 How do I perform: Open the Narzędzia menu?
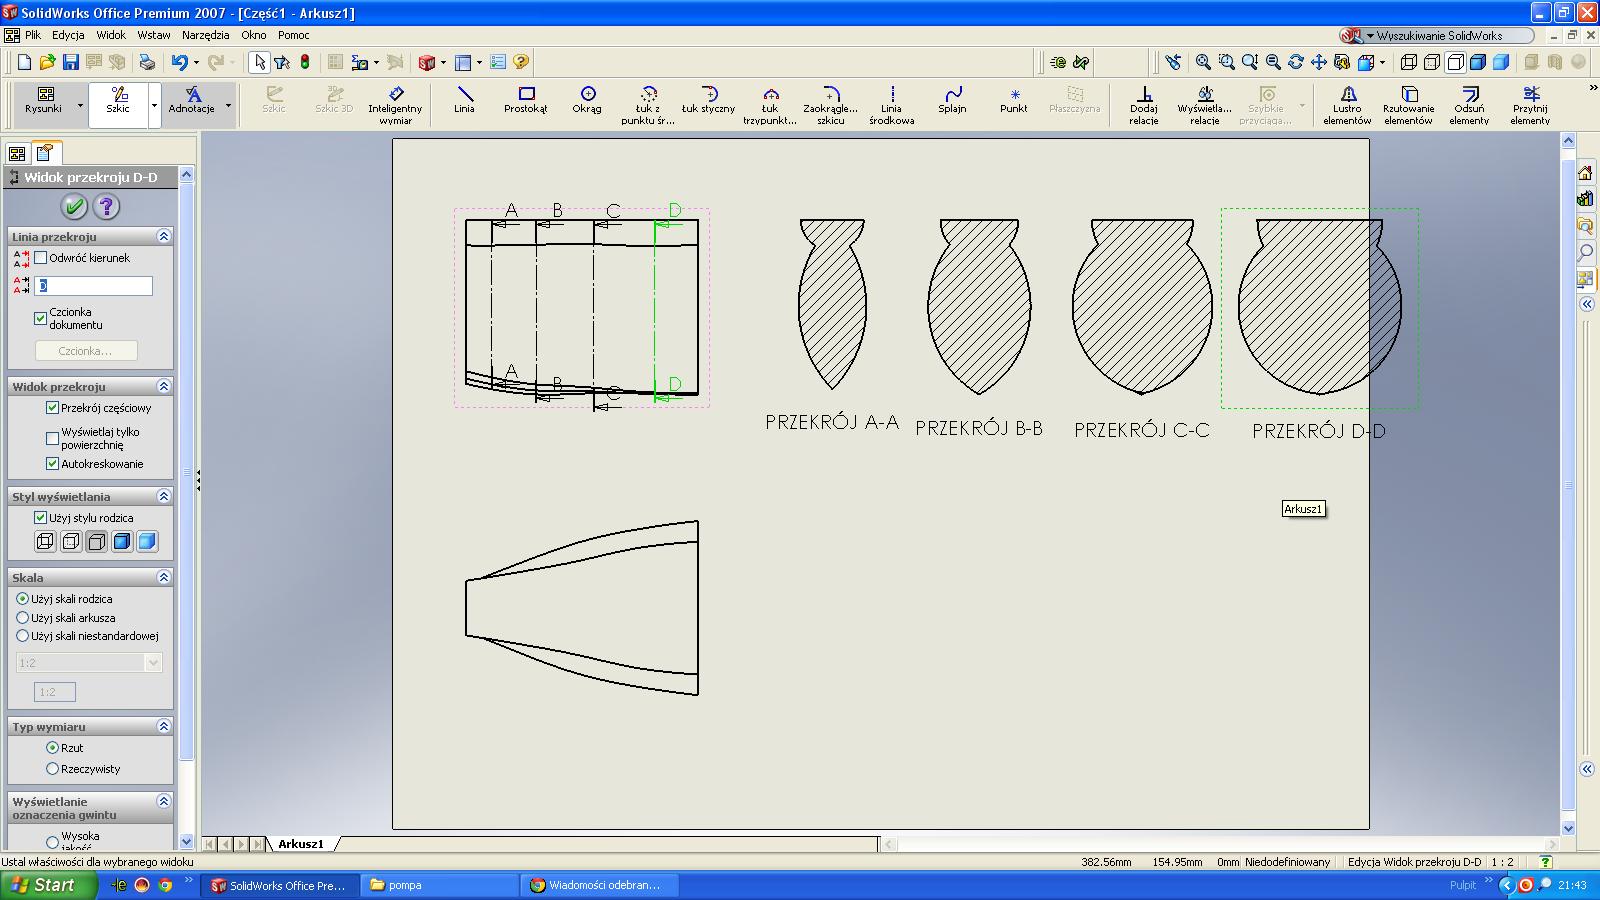pyautogui.click(x=205, y=35)
